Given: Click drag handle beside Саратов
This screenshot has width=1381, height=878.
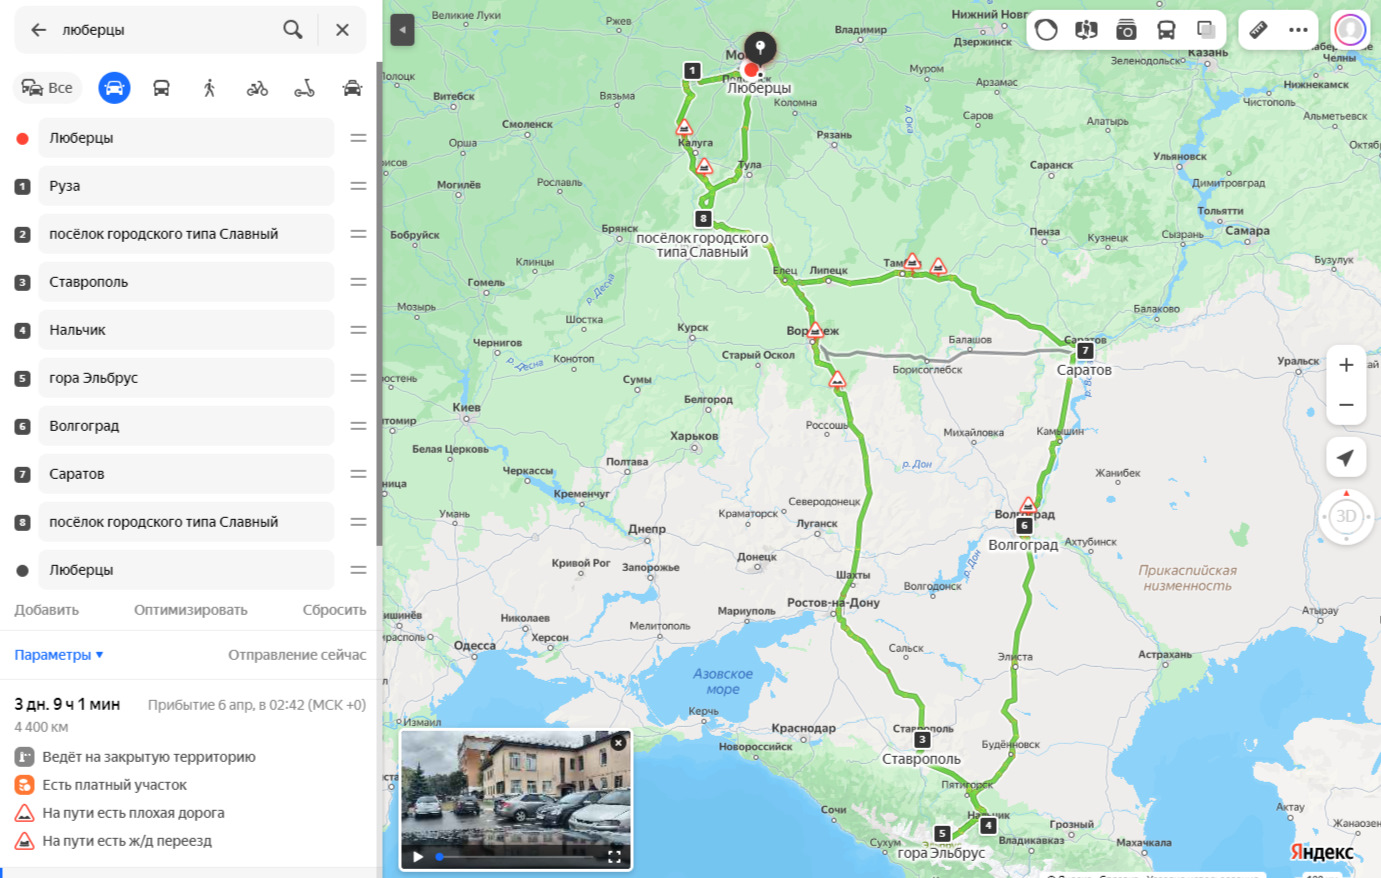Looking at the screenshot, I should [x=358, y=474].
